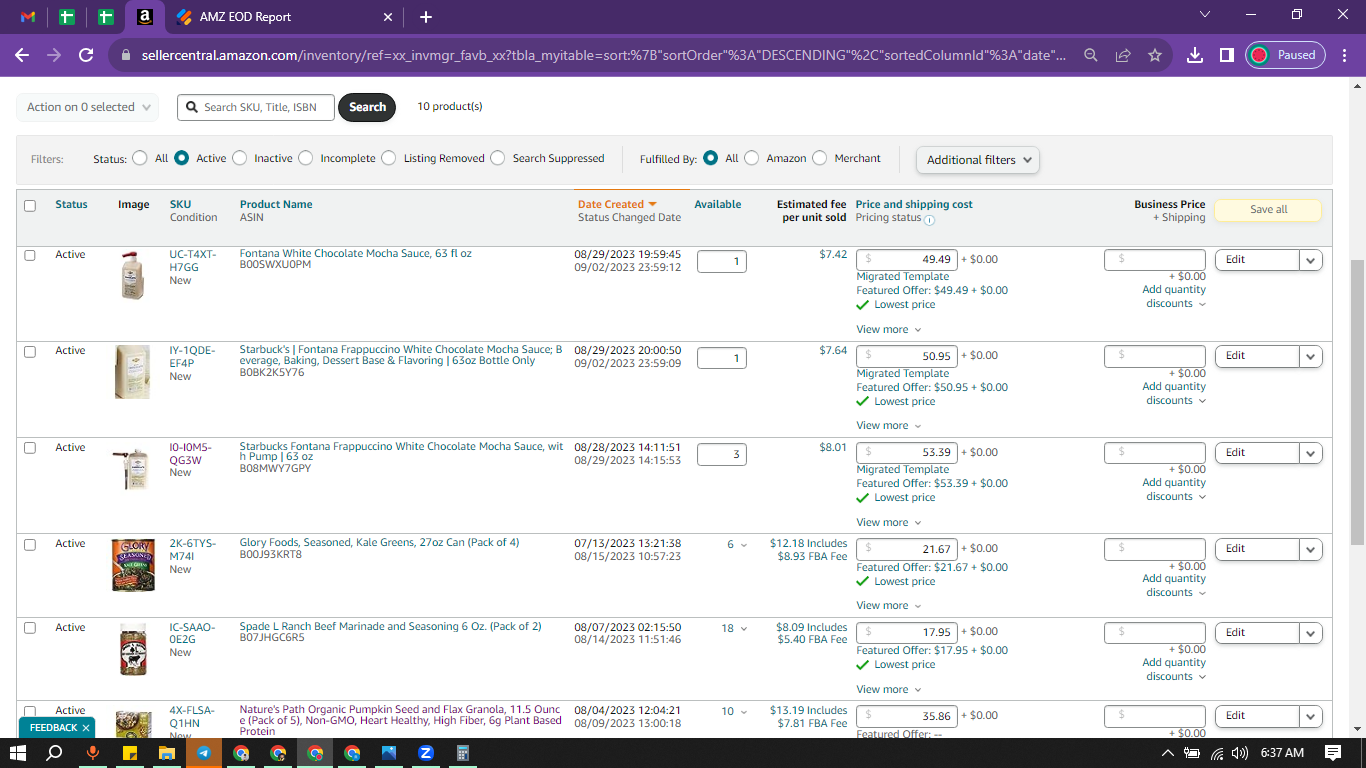
Task: Click the Pricing status info icon
Action: pyautogui.click(x=929, y=220)
